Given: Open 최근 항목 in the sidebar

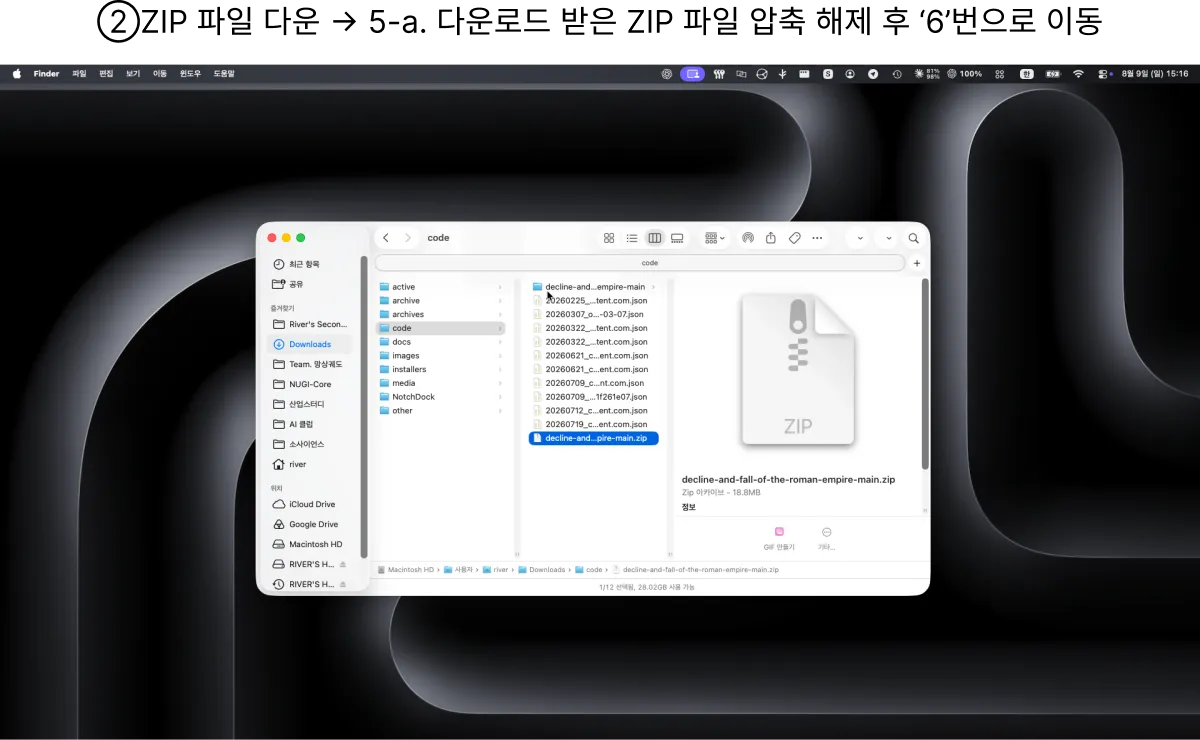Looking at the screenshot, I should click(x=311, y=264).
